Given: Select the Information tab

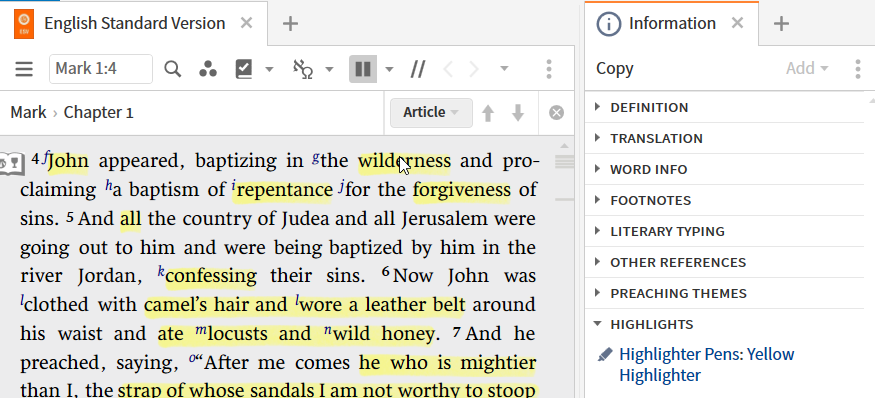Looking at the screenshot, I should (x=672, y=23).
